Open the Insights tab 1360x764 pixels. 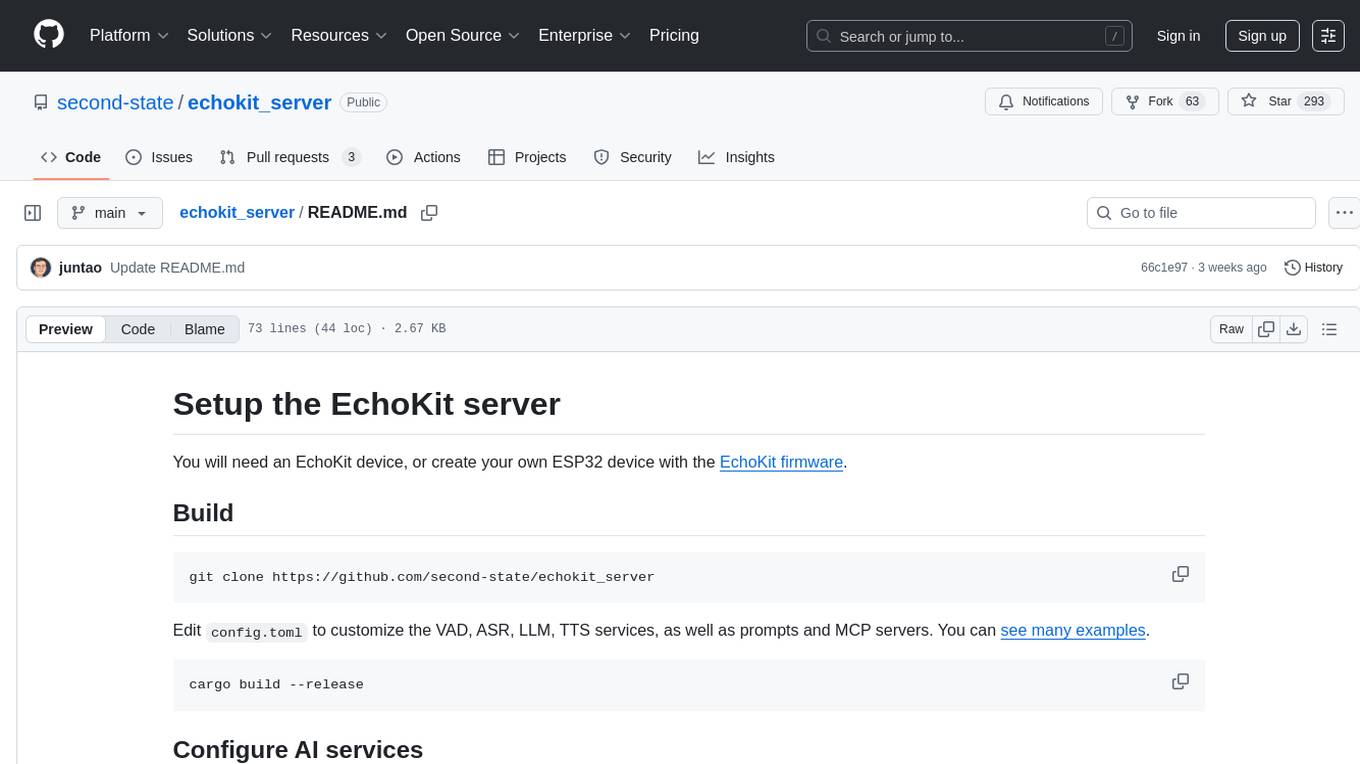point(736,157)
